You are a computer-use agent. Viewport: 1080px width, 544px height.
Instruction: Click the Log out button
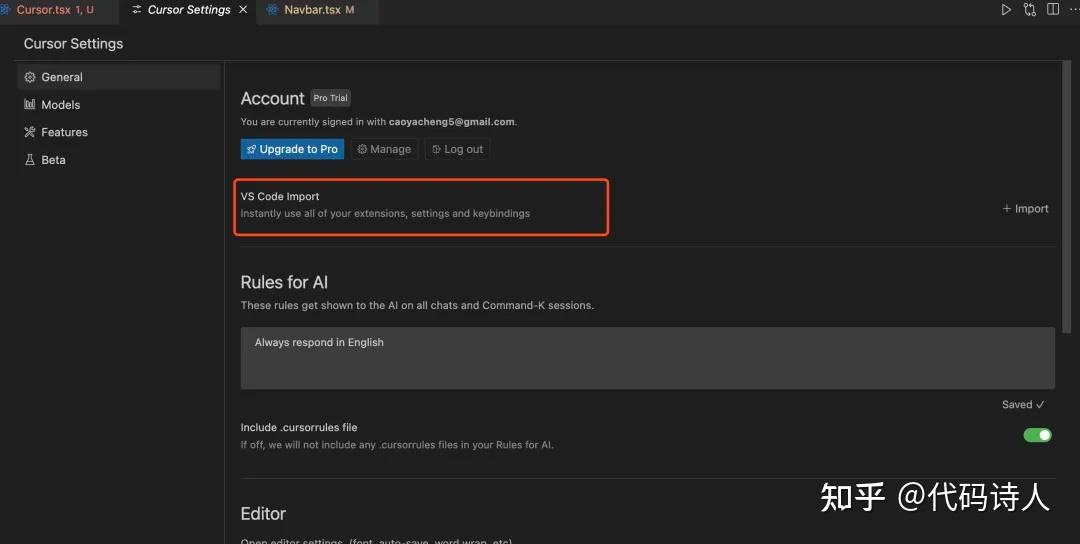(457, 149)
